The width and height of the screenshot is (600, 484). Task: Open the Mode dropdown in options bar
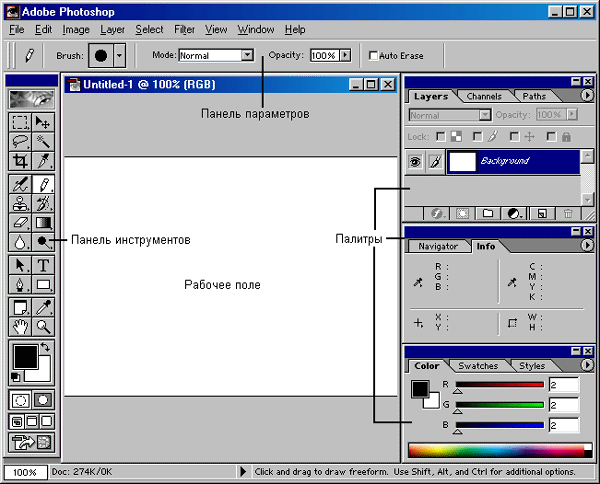click(248, 55)
